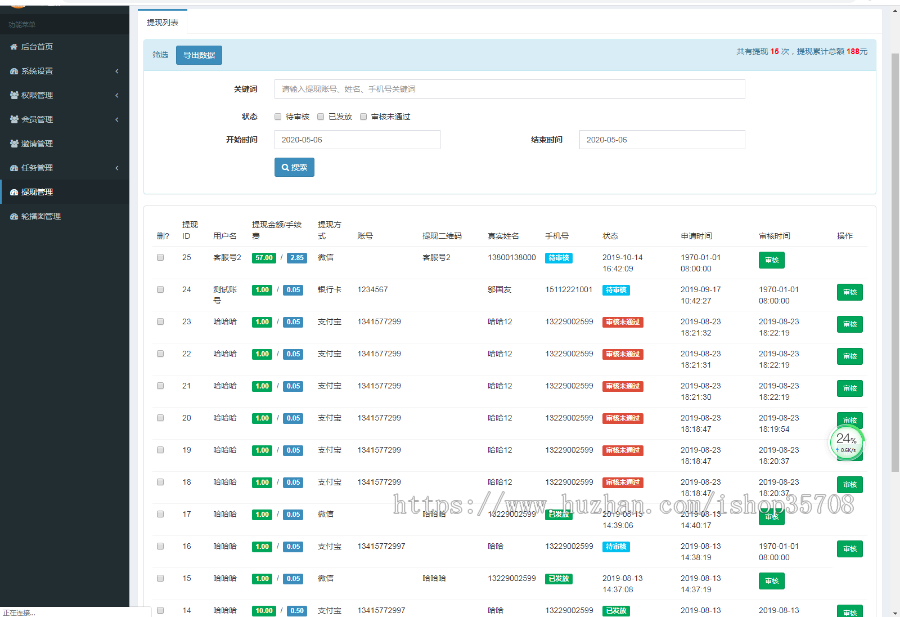Focus the 关键词 keyword search field

click(509, 89)
